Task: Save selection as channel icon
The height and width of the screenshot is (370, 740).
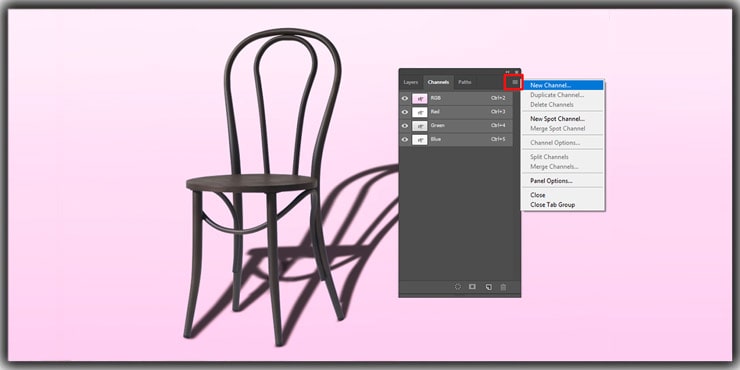Action: (472, 286)
